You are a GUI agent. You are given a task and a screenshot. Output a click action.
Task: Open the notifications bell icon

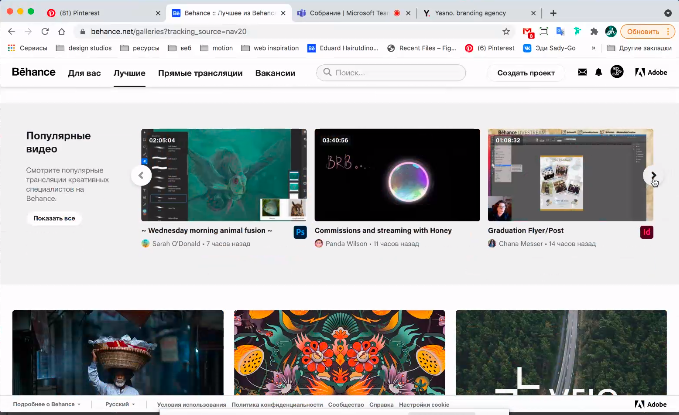(x=598, y=73)
